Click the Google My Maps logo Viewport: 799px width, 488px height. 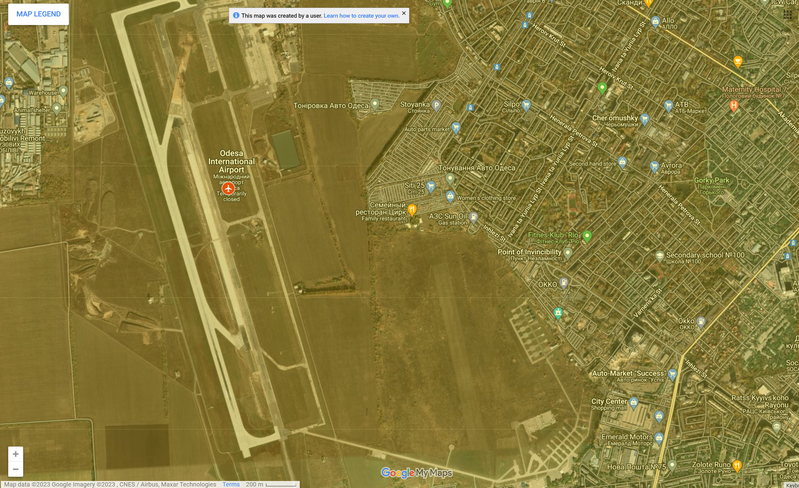(417, 473)
